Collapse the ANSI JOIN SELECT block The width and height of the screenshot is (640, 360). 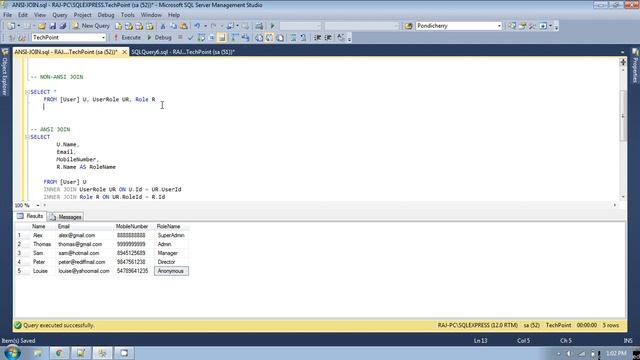pos(27,137)
